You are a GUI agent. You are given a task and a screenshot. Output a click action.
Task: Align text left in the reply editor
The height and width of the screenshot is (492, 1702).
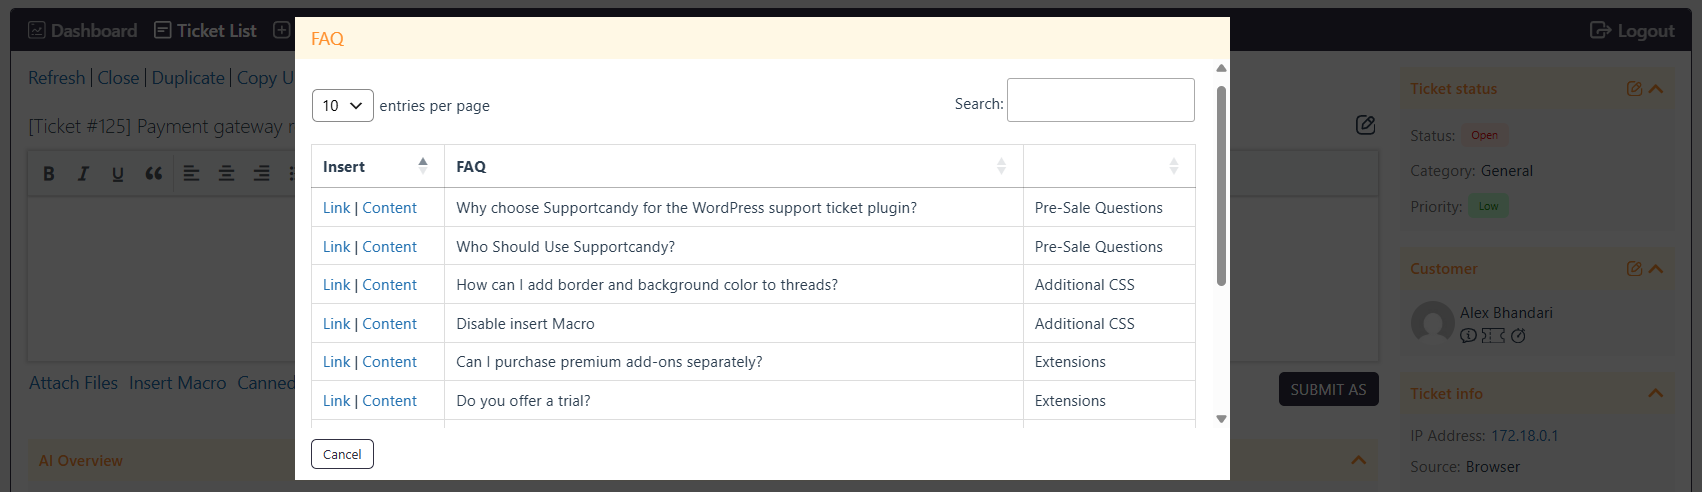point(192,174)
